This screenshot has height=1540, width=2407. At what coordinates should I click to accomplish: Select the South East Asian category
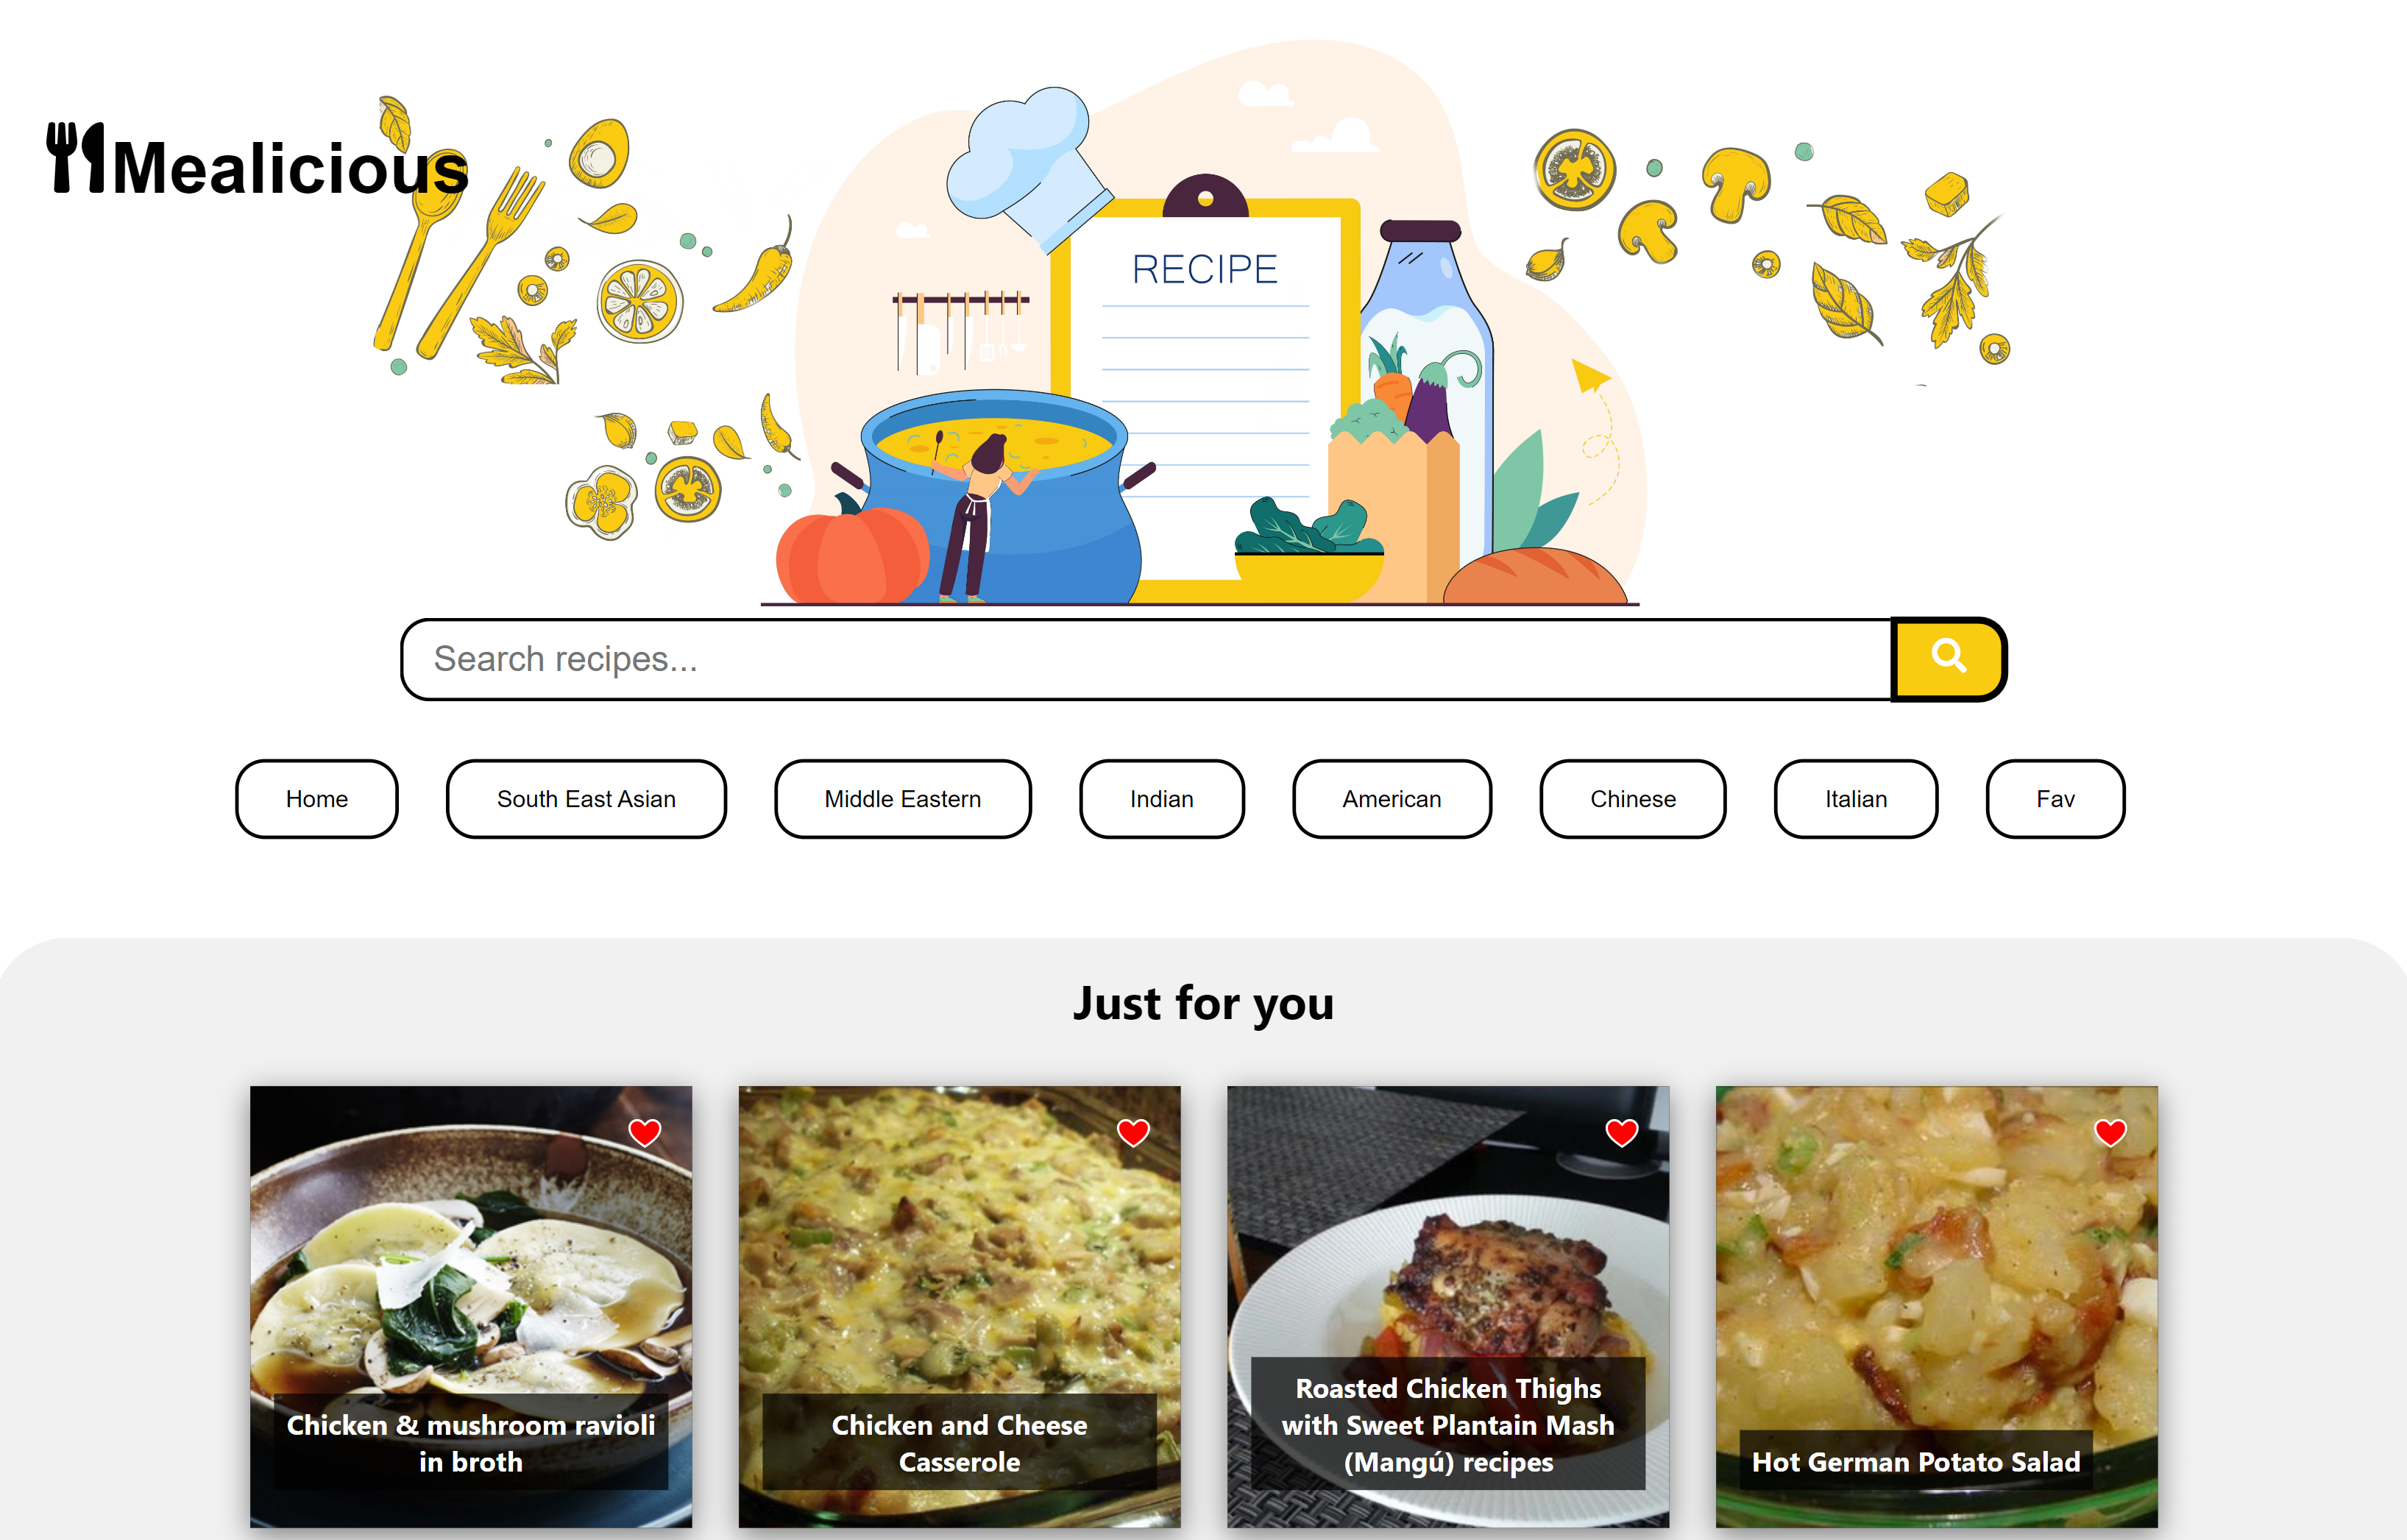pyautogui.click(x=586, y=799)
